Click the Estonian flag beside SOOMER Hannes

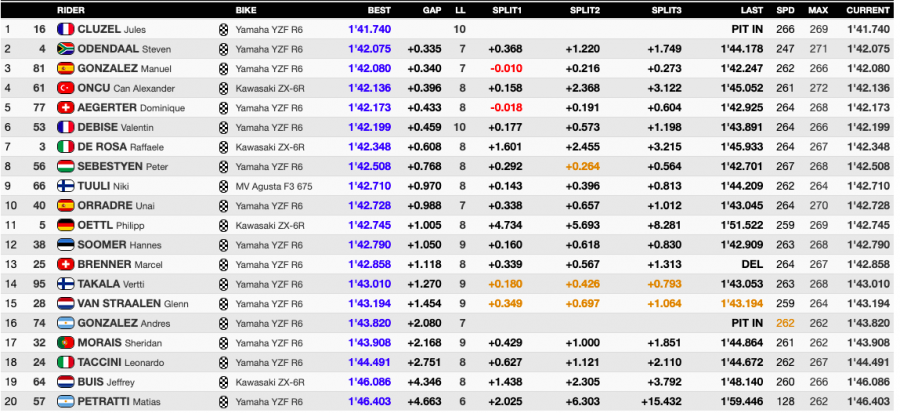[66, 244]
